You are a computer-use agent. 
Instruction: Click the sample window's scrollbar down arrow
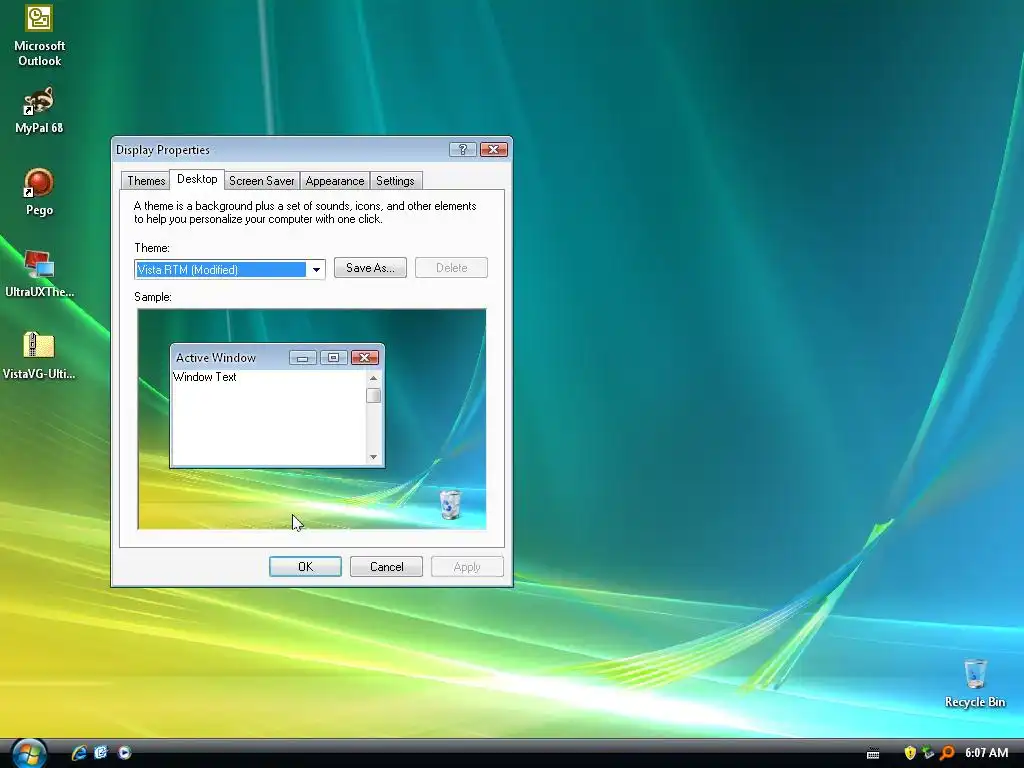pos(374,457)
